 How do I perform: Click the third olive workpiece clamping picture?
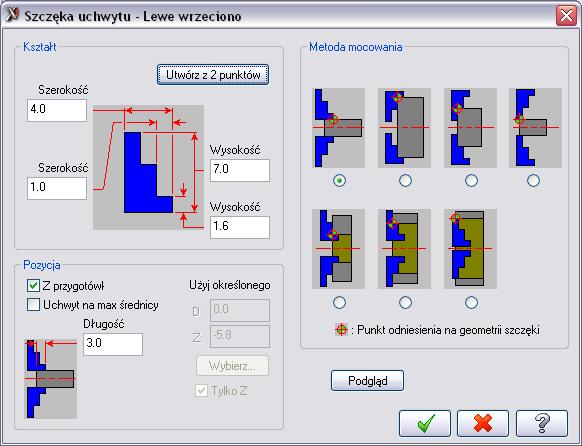pyautogui.click(x=470, y=249)
